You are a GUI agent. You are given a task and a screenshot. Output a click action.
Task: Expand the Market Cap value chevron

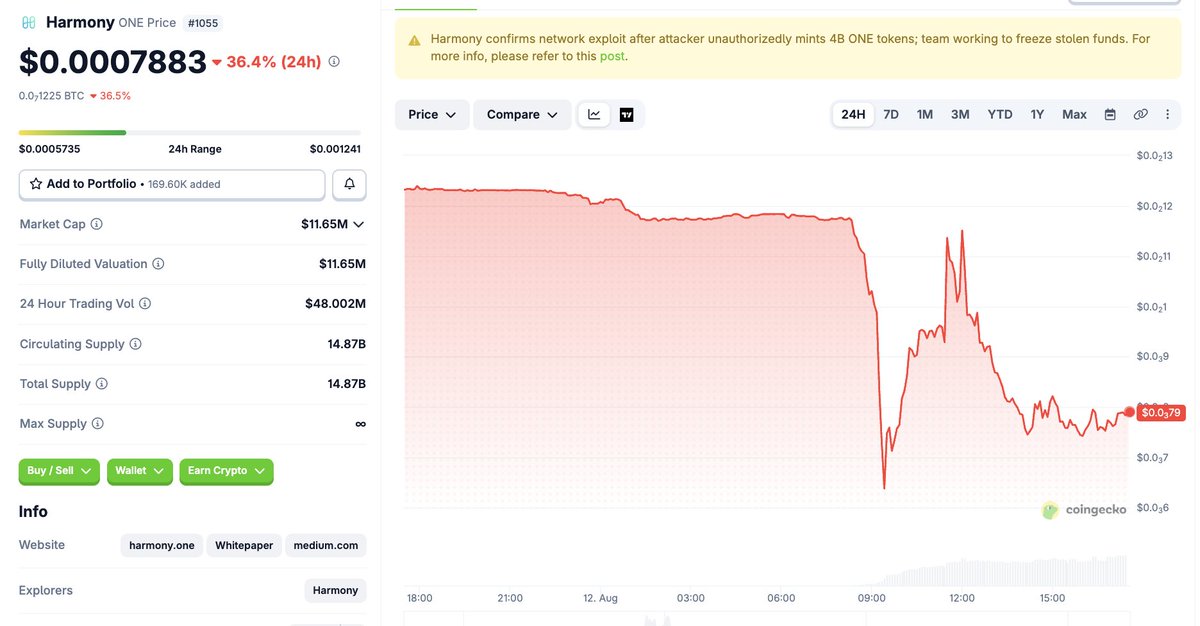tap(359, 224)
